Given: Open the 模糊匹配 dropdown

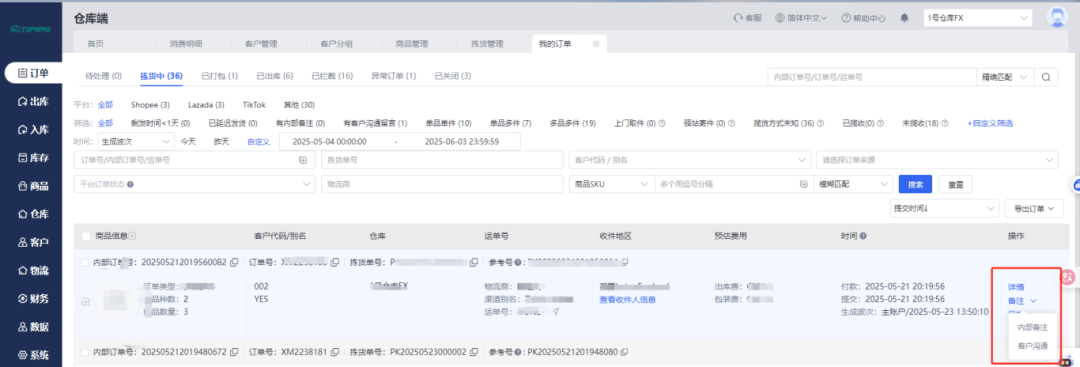Looking at the screenshot, I should (852, 185).
